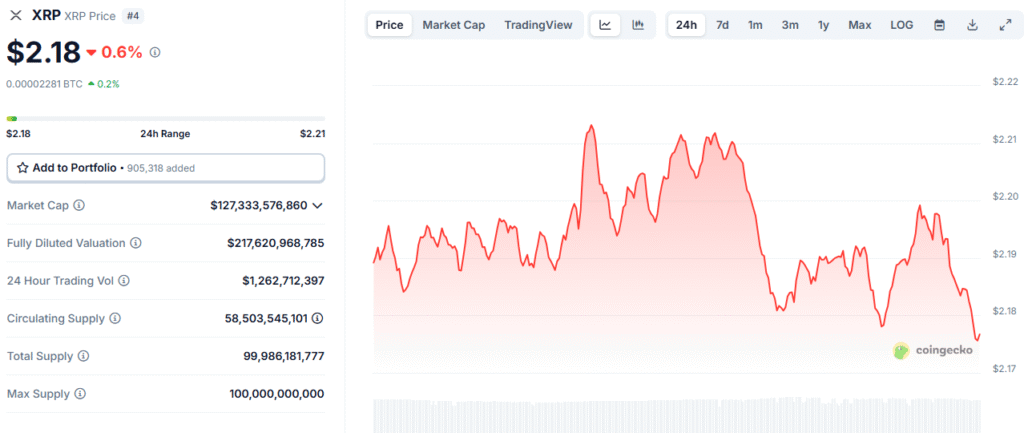The image size is (1024, 433).
Task: Switch to candlestick chart view
Action: [638, 25]
